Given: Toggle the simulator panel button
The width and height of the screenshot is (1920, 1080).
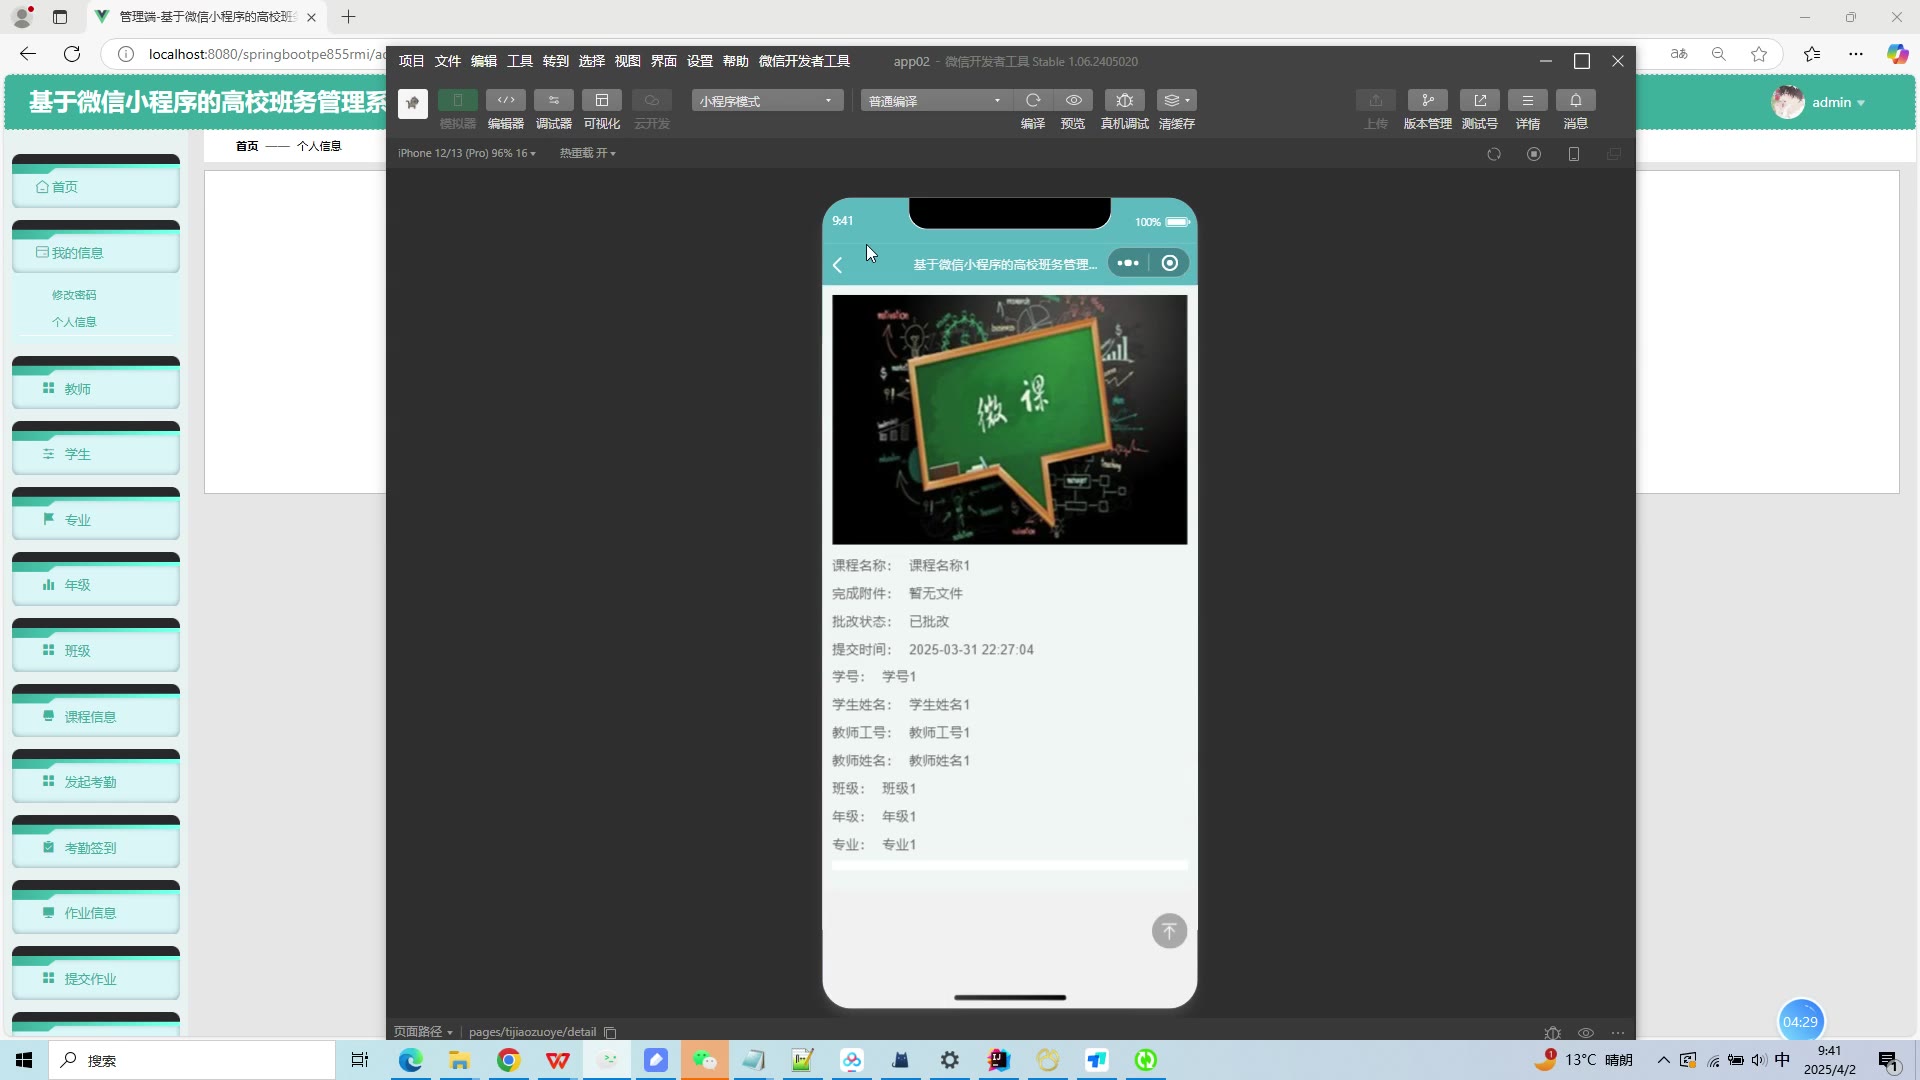Looking at the screenshot, I should (457, 100).
